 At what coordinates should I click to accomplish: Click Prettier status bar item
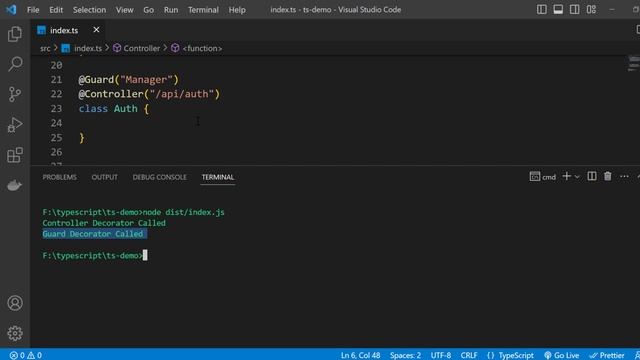607,355
